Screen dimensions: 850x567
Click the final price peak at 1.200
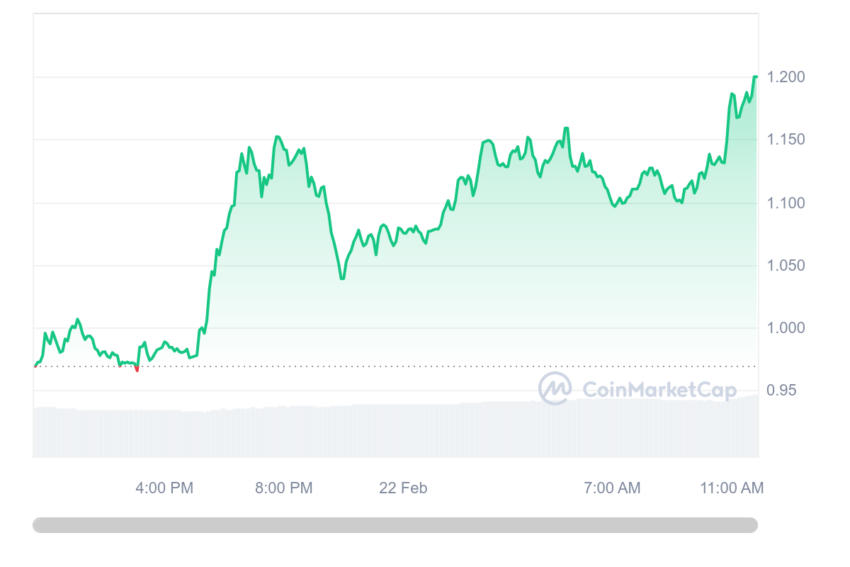coord(755,77)
